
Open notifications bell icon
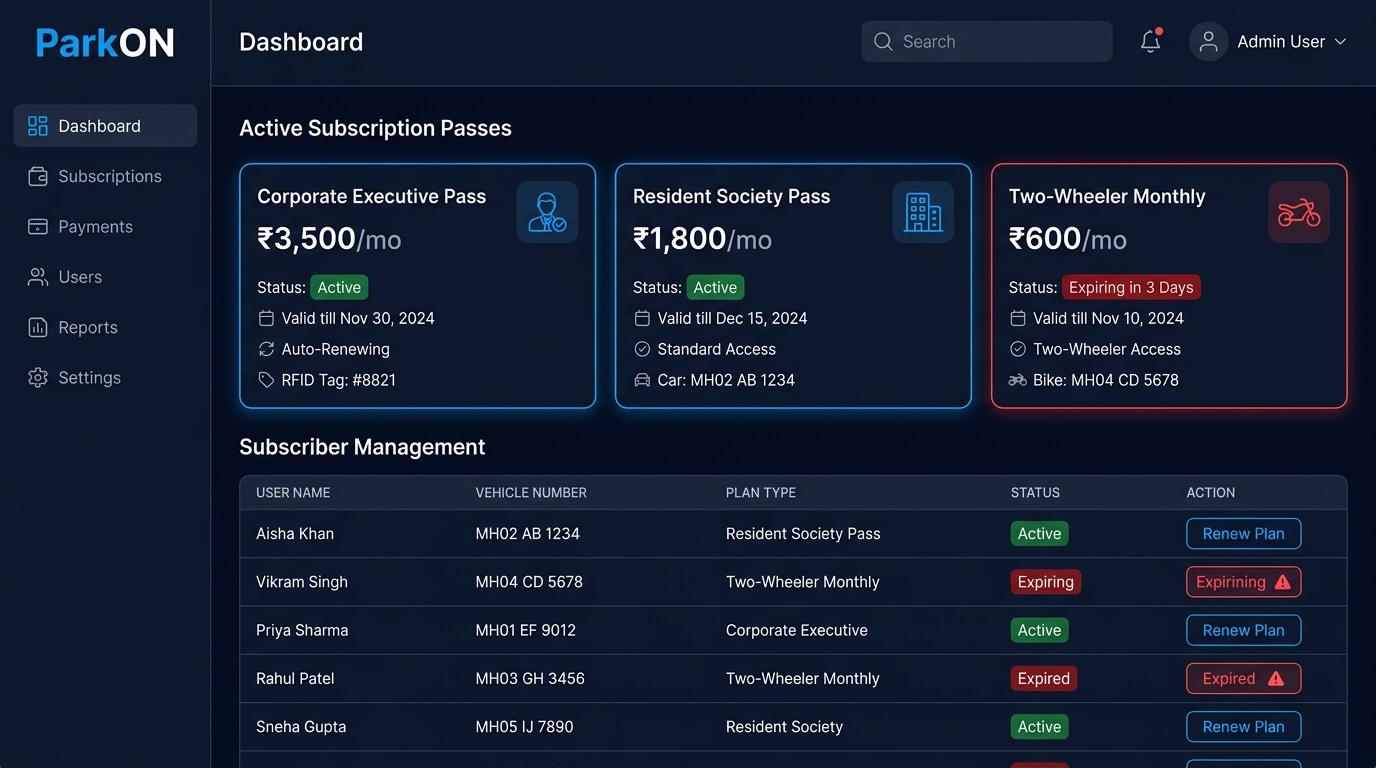[1151, 41]
